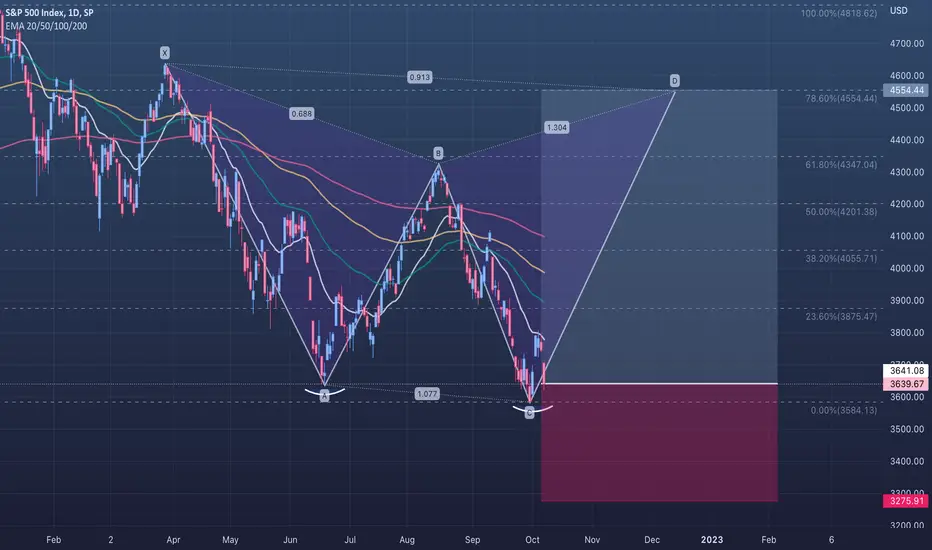Viewport: 932px width, 550px height.
Task: Click the 1.077 ratio label
Action: (427, 394)
